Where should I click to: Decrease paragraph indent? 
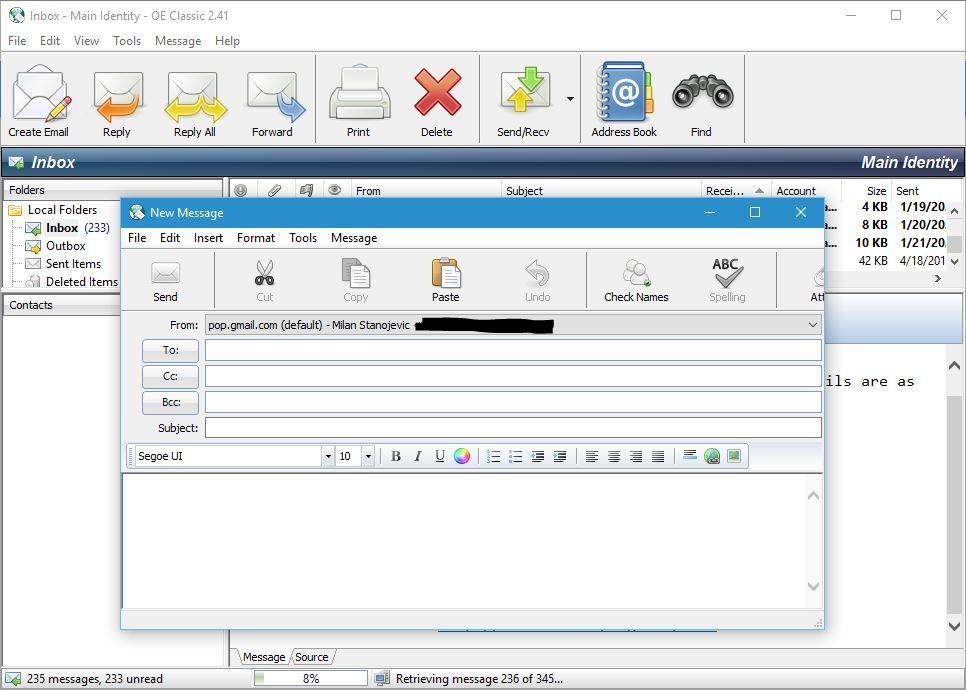click(x=538, y=457)
